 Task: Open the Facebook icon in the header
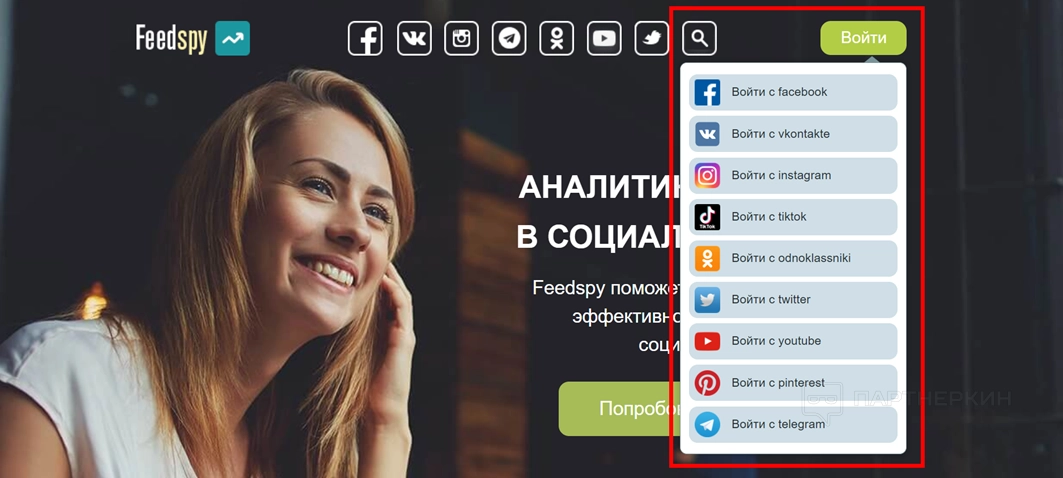click(365, 39)
